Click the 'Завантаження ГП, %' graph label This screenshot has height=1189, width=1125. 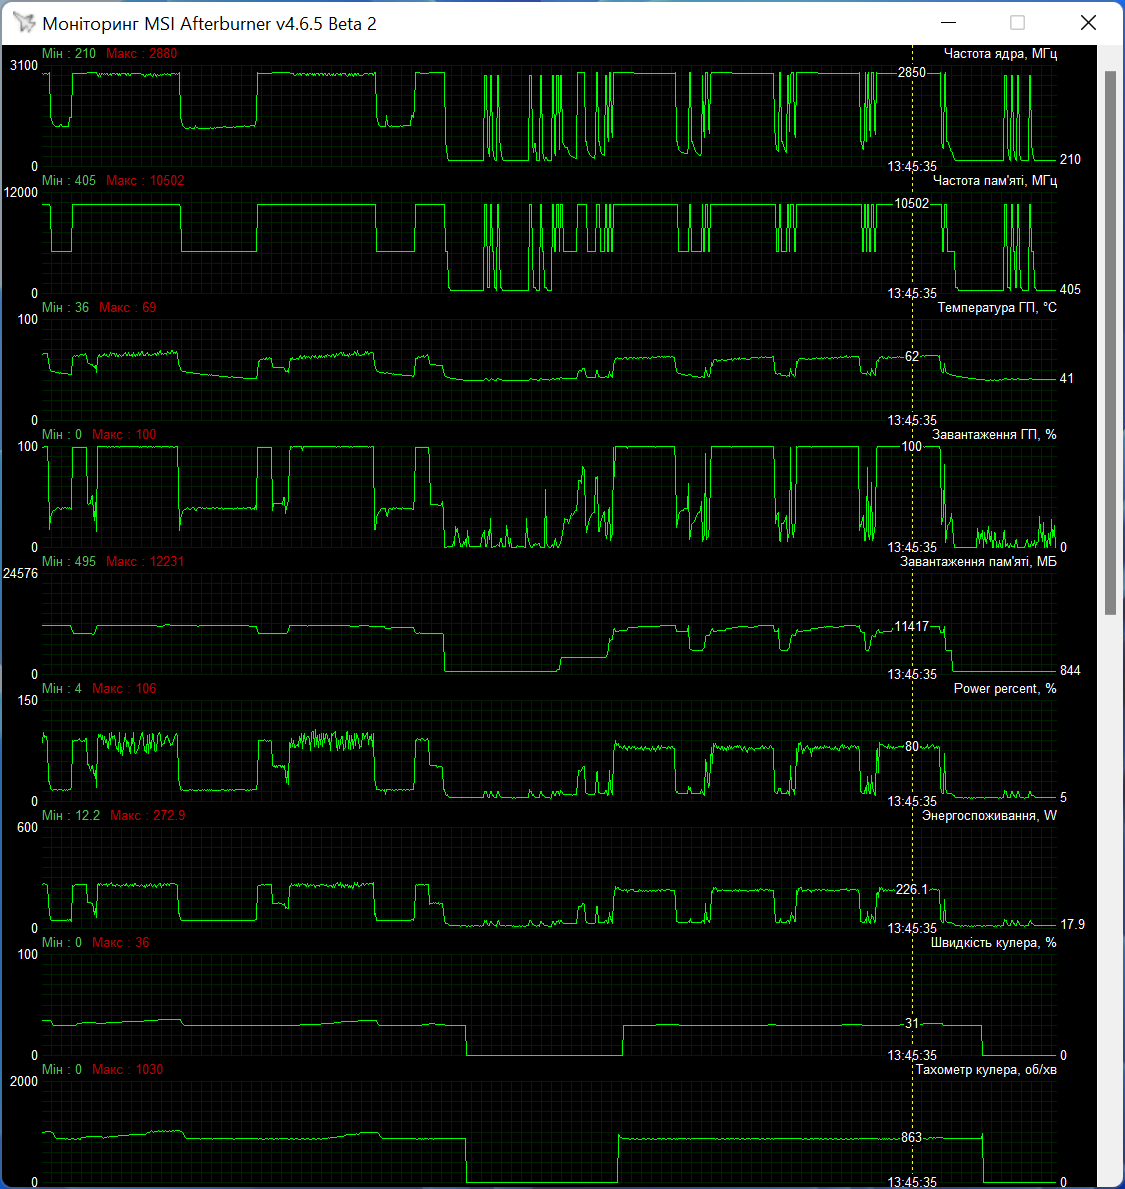click(x=994, y=435)
